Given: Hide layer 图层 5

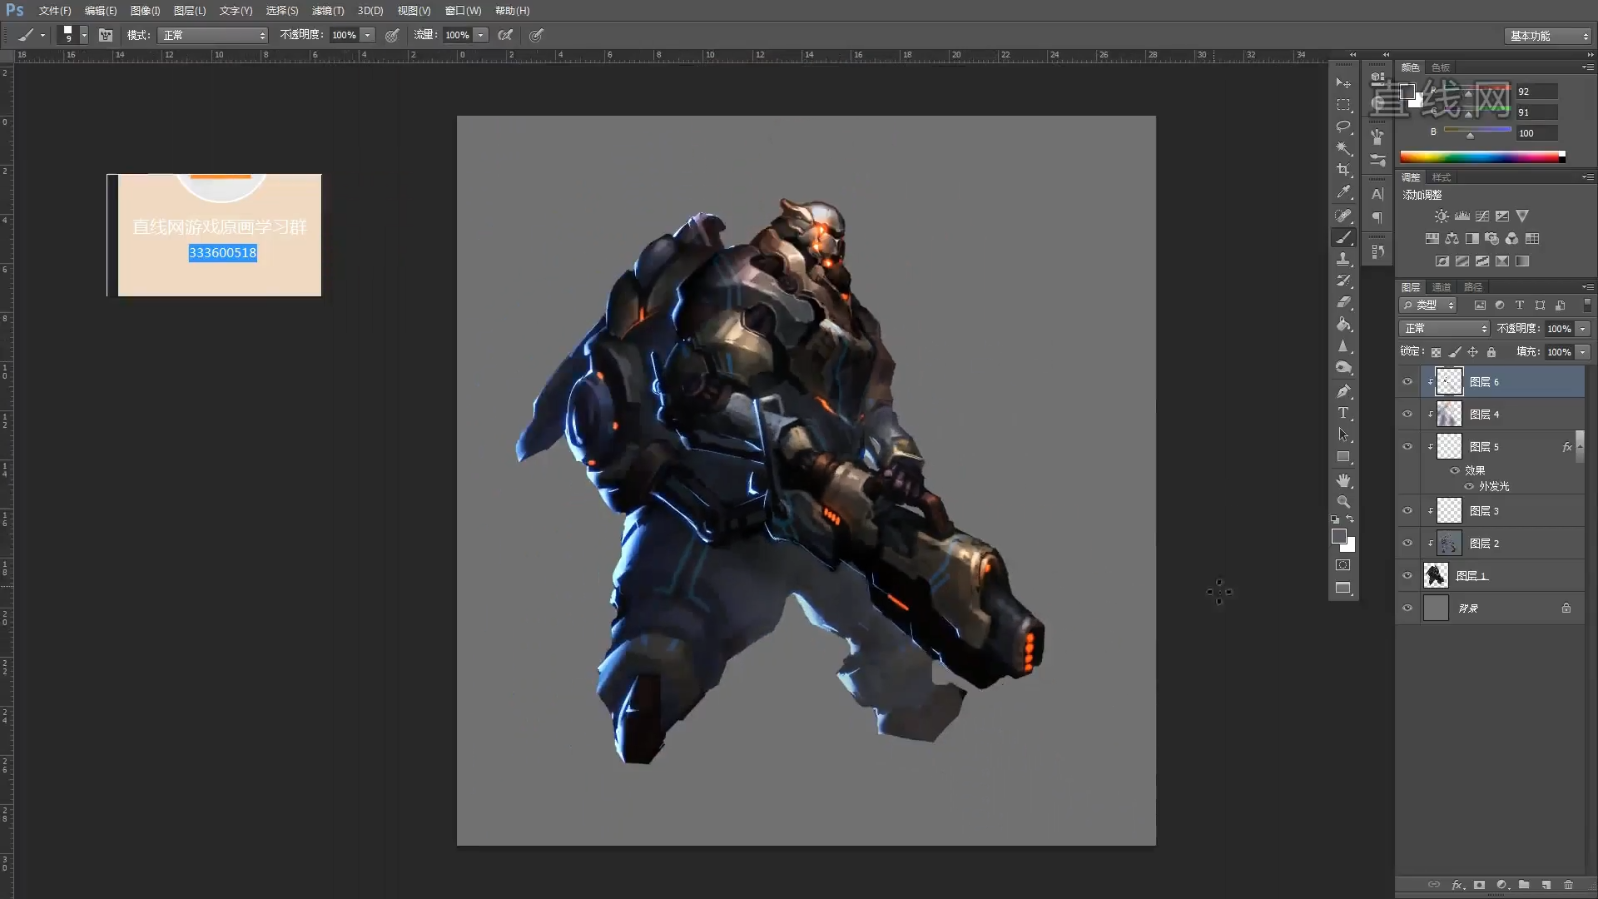Looking at the screenshot, I should 1407,447.
